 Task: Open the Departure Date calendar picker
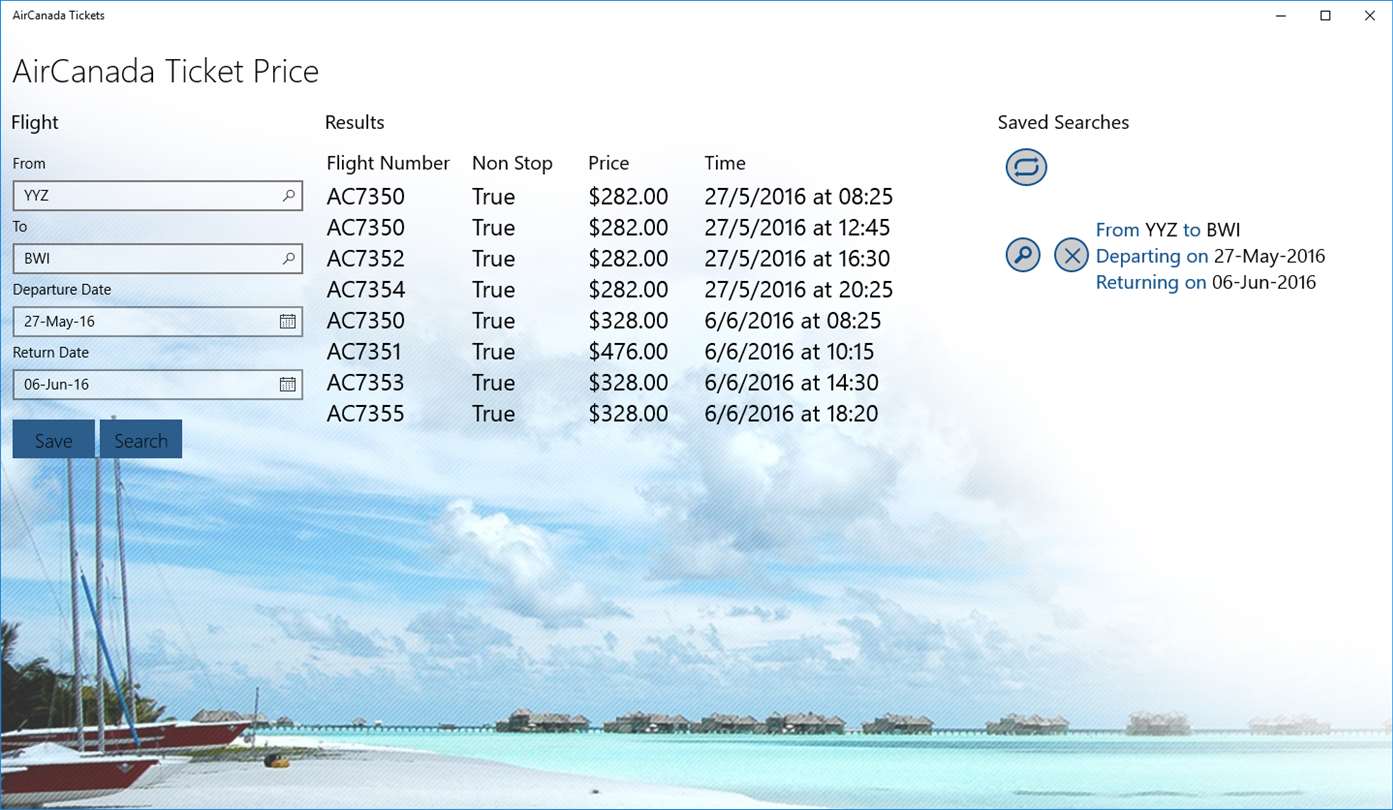coord(287,322)
